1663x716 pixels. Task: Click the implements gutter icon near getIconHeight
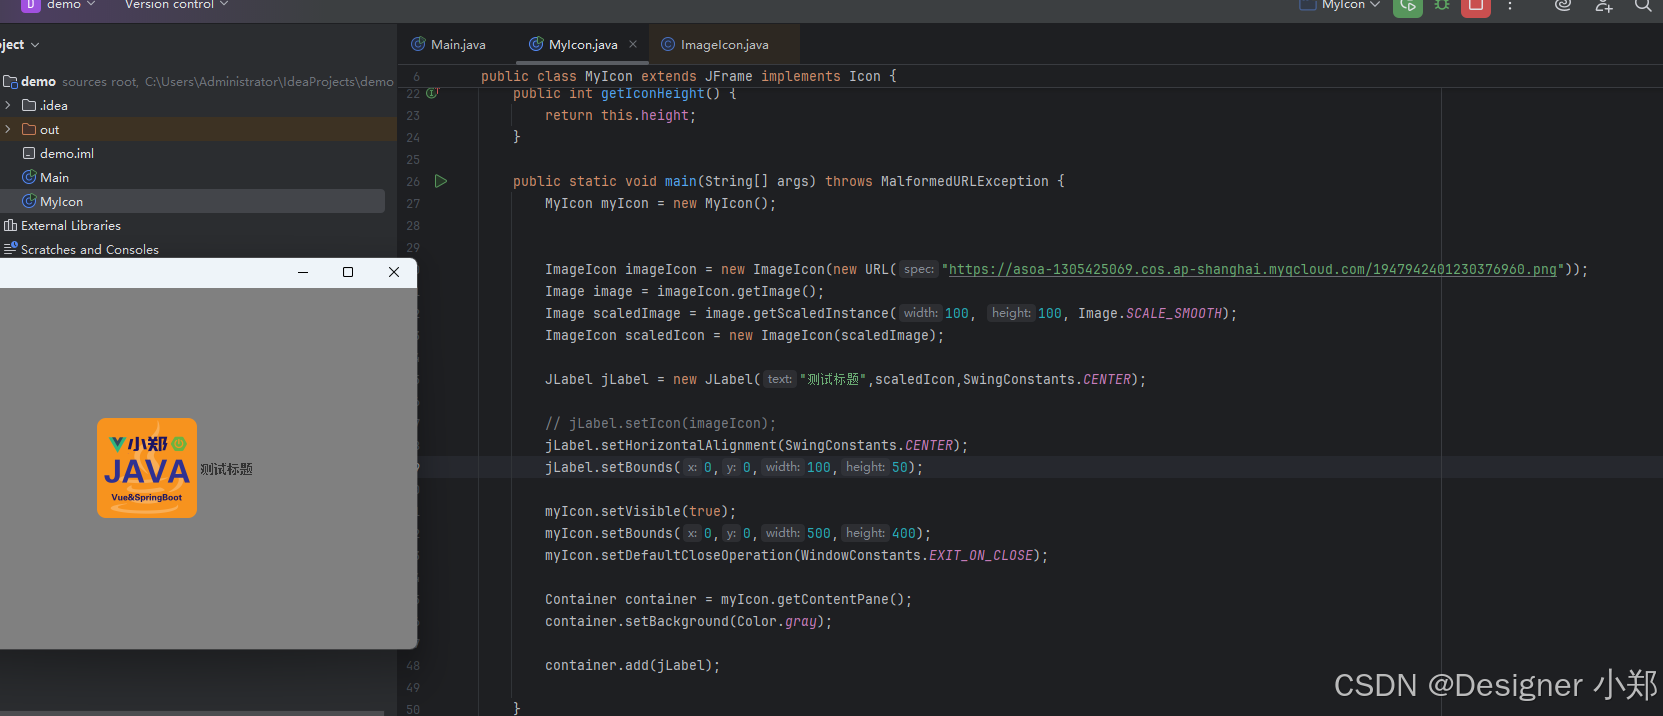432,93
